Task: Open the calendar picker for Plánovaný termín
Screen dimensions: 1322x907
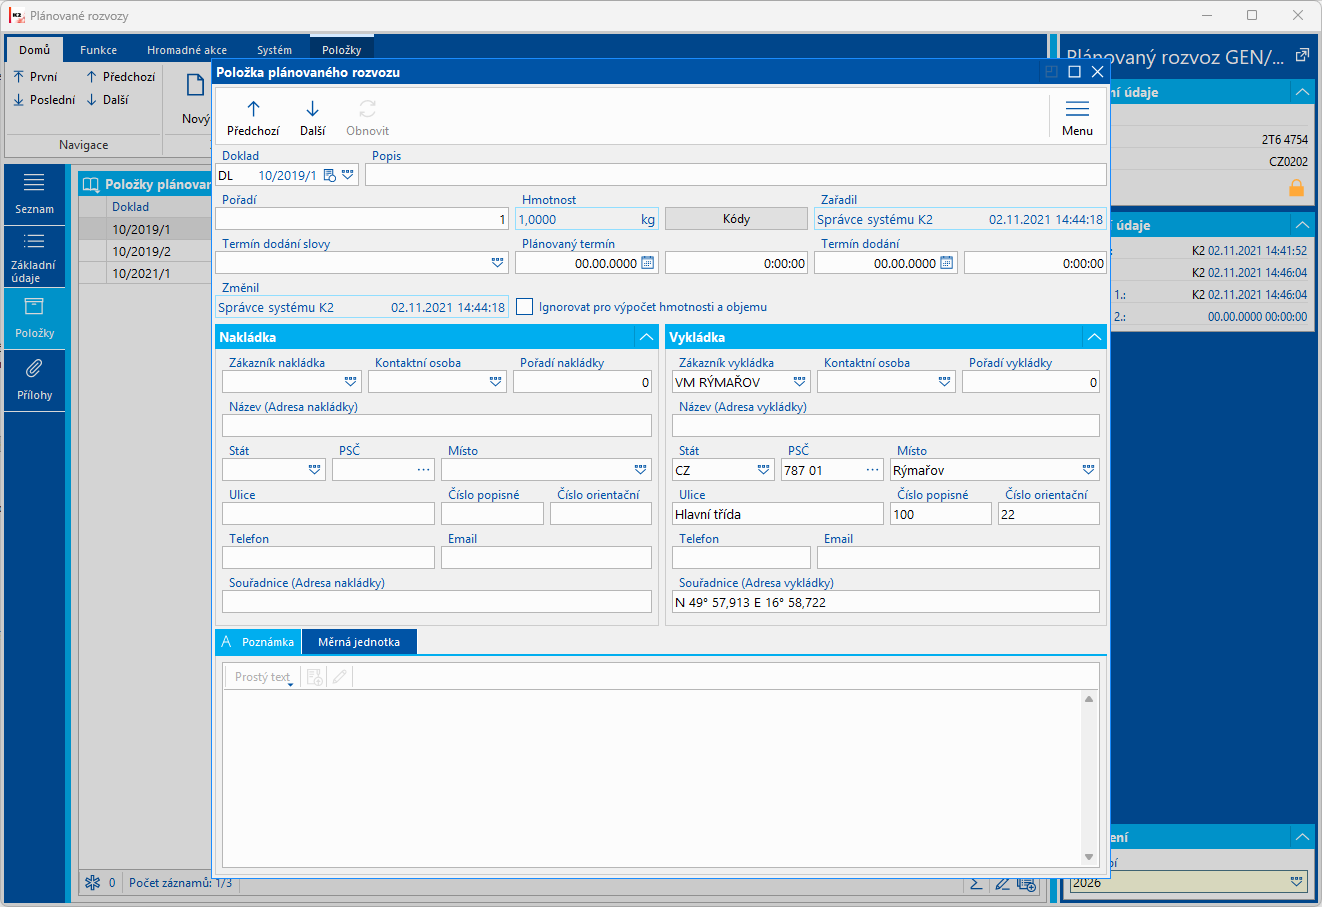Action: [x=648, y=263]
